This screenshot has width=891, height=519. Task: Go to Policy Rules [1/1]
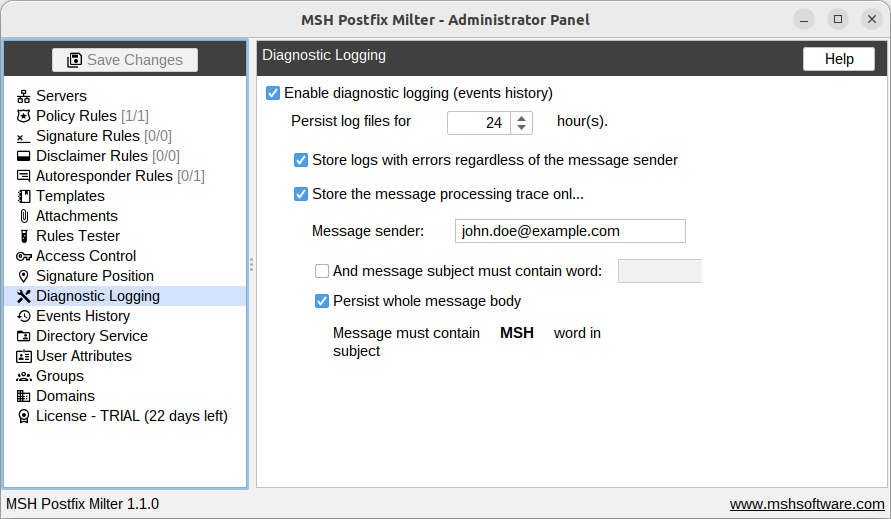pyautogui.click(x=92, y=116)
